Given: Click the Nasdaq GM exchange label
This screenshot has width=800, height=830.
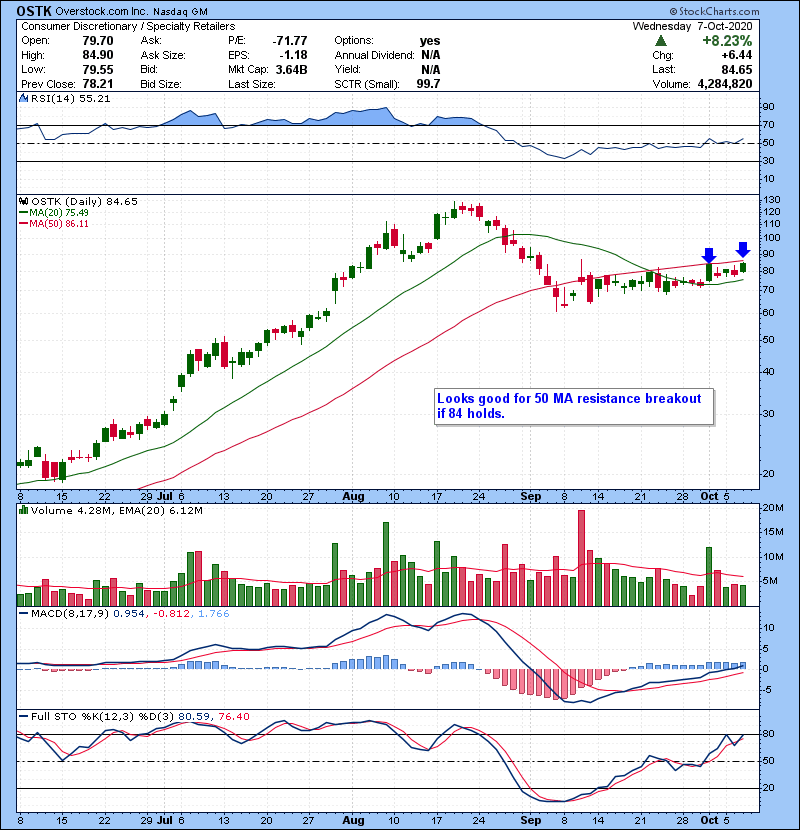Looking at the screenshot, I should tap(181, 11).
